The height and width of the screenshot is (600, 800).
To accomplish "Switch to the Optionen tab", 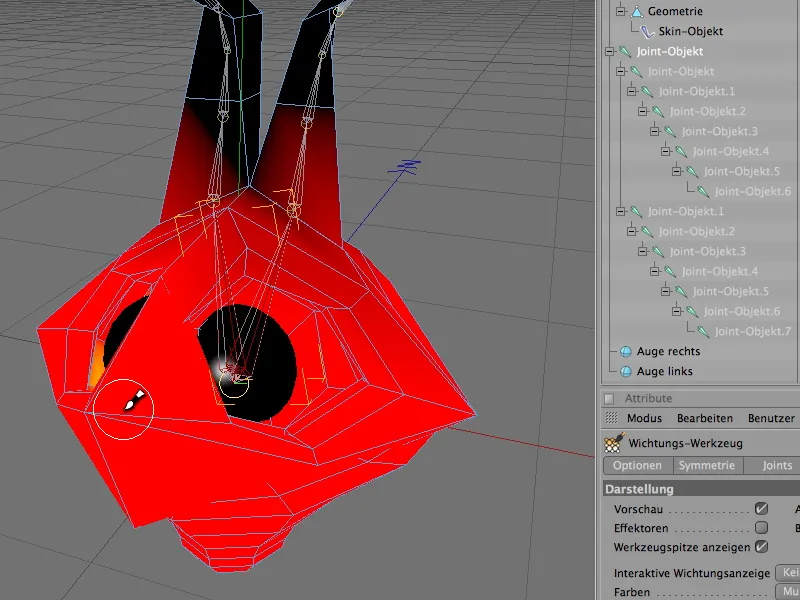I will click(638, 465).
